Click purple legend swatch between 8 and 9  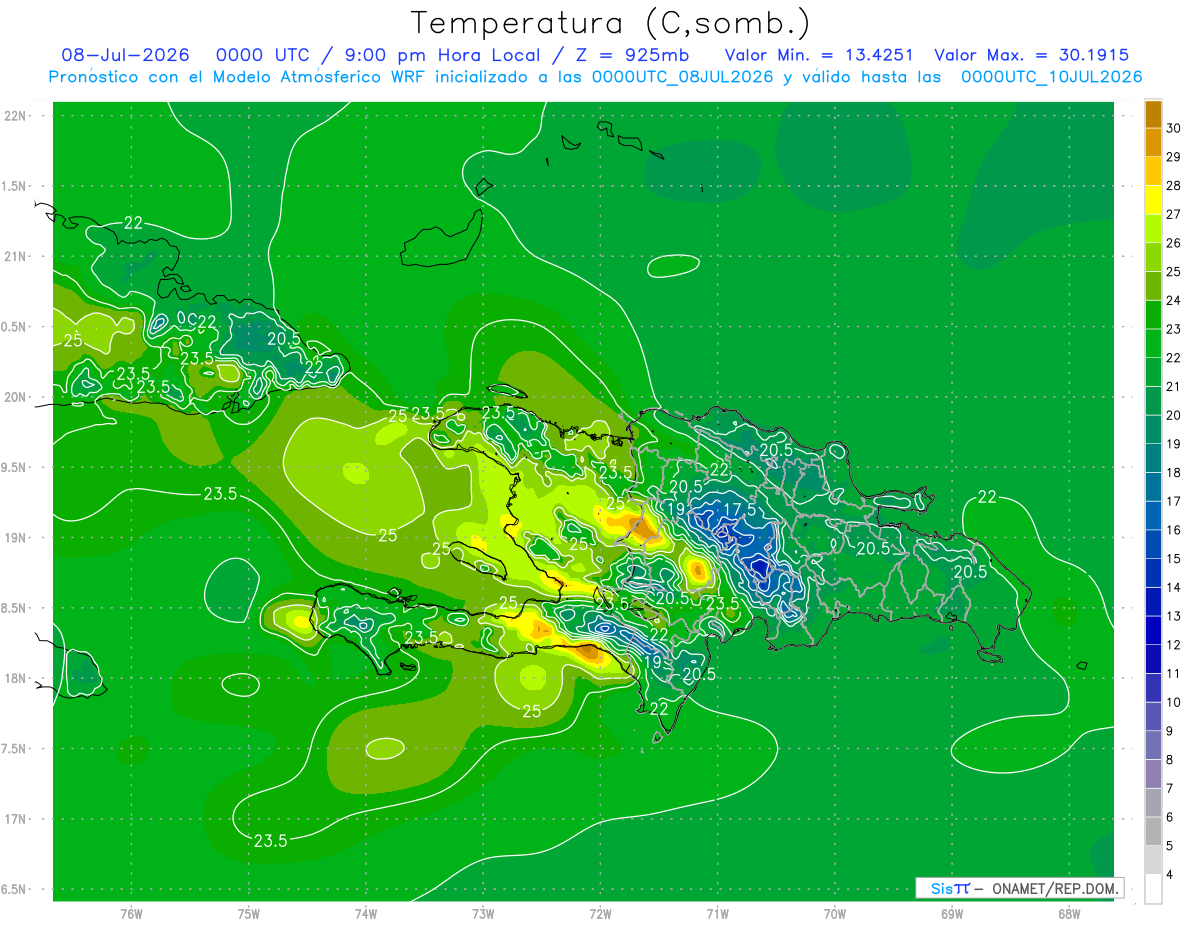coord(1153,746)
